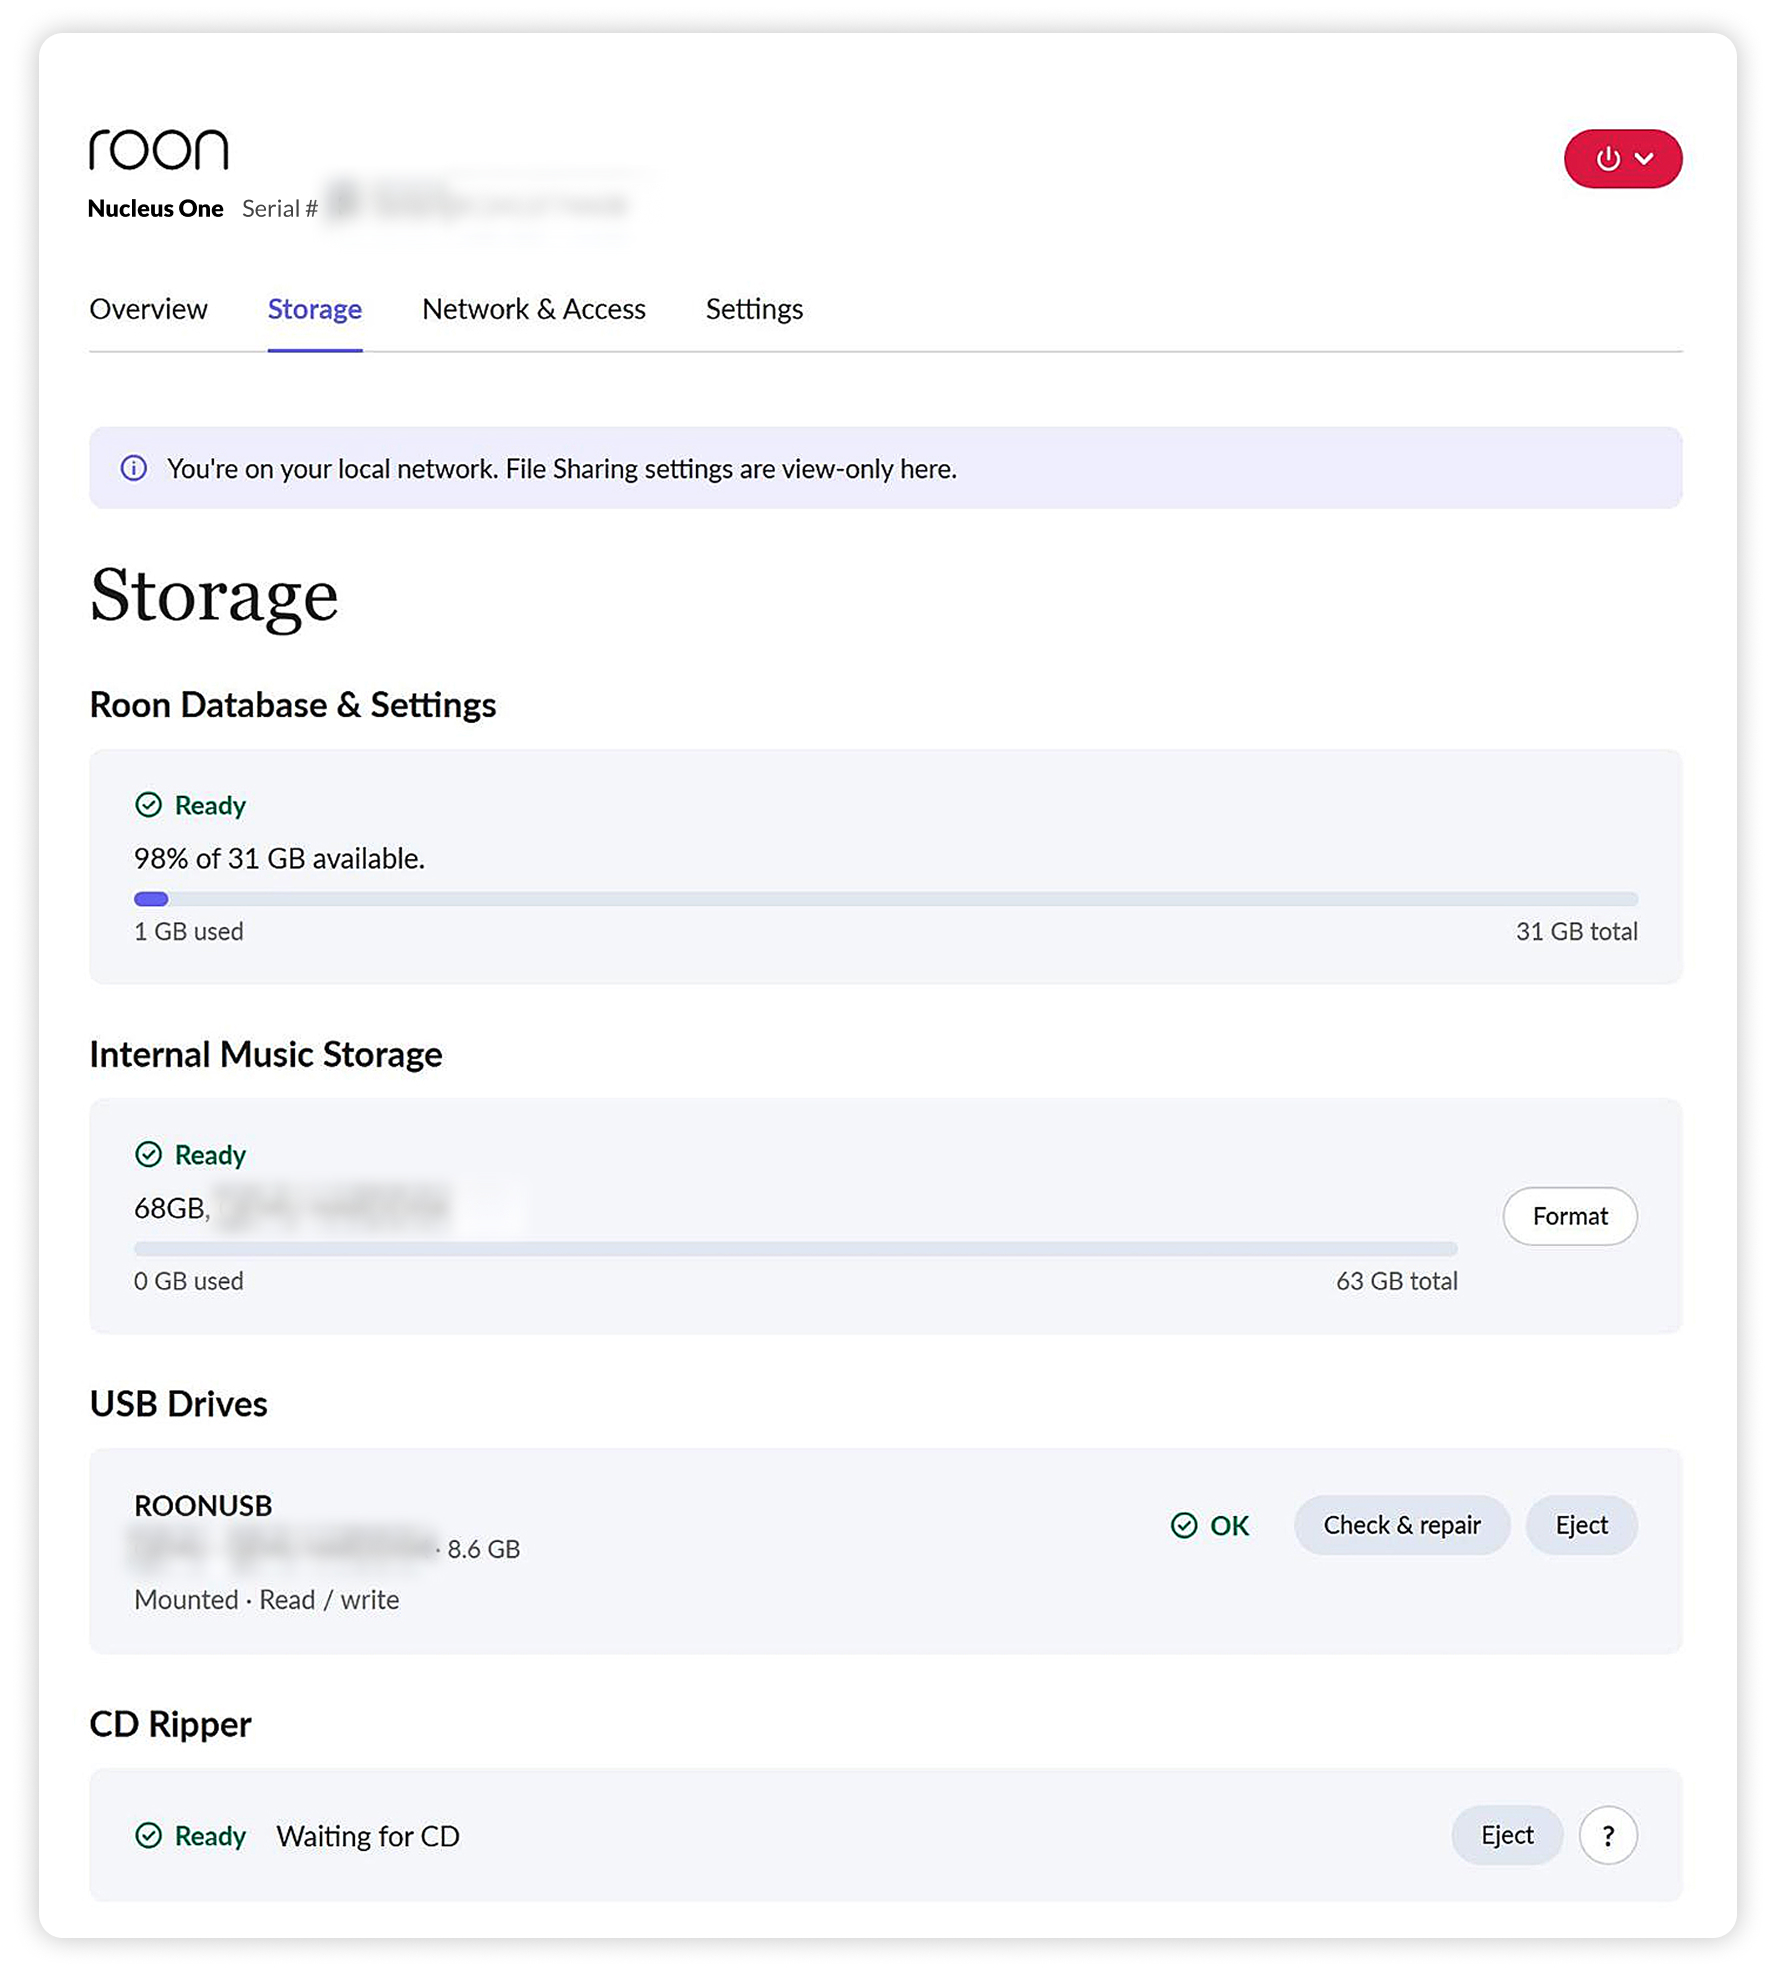This screenshot has height=1971, width=1770.
Task: Click the '31 GB total' label
Action: (x=1576, y=931)
